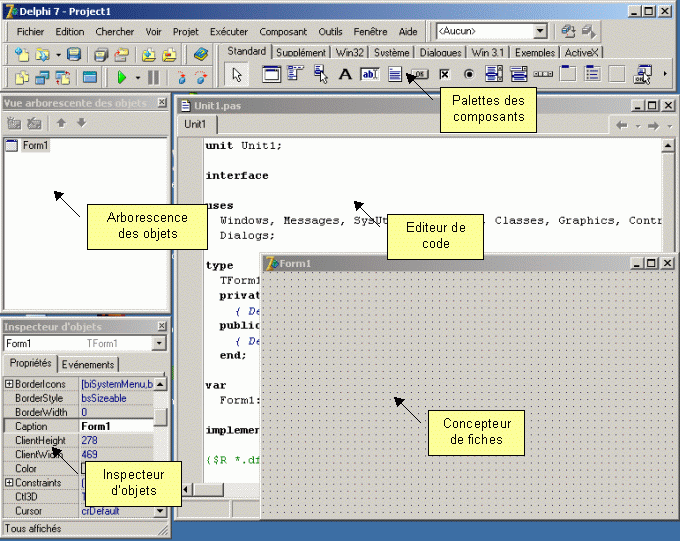
Task: Open the Projet menu
Action: (x=186, y=32)
